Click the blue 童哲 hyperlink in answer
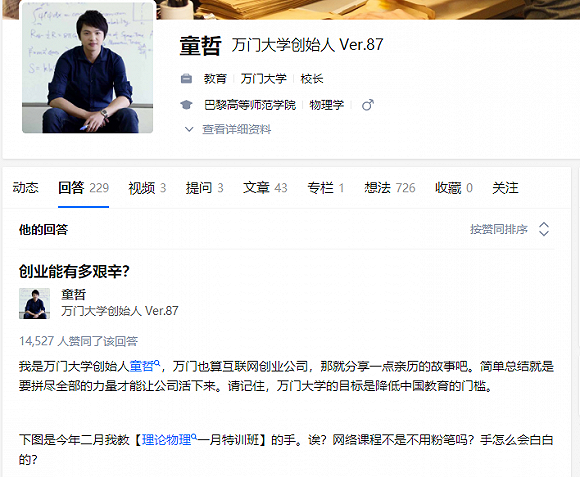 (141, 366)
